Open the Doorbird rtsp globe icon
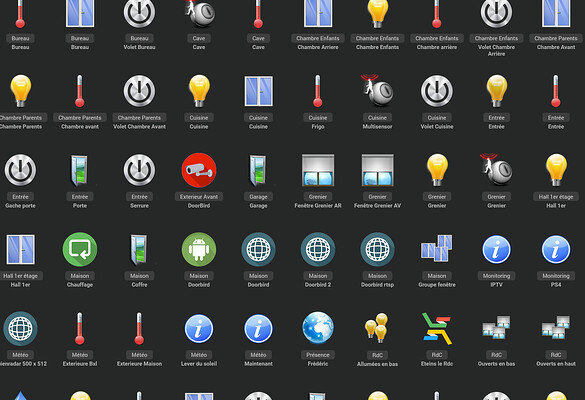Viewport: 585px width, 400px height. point(378,249)
